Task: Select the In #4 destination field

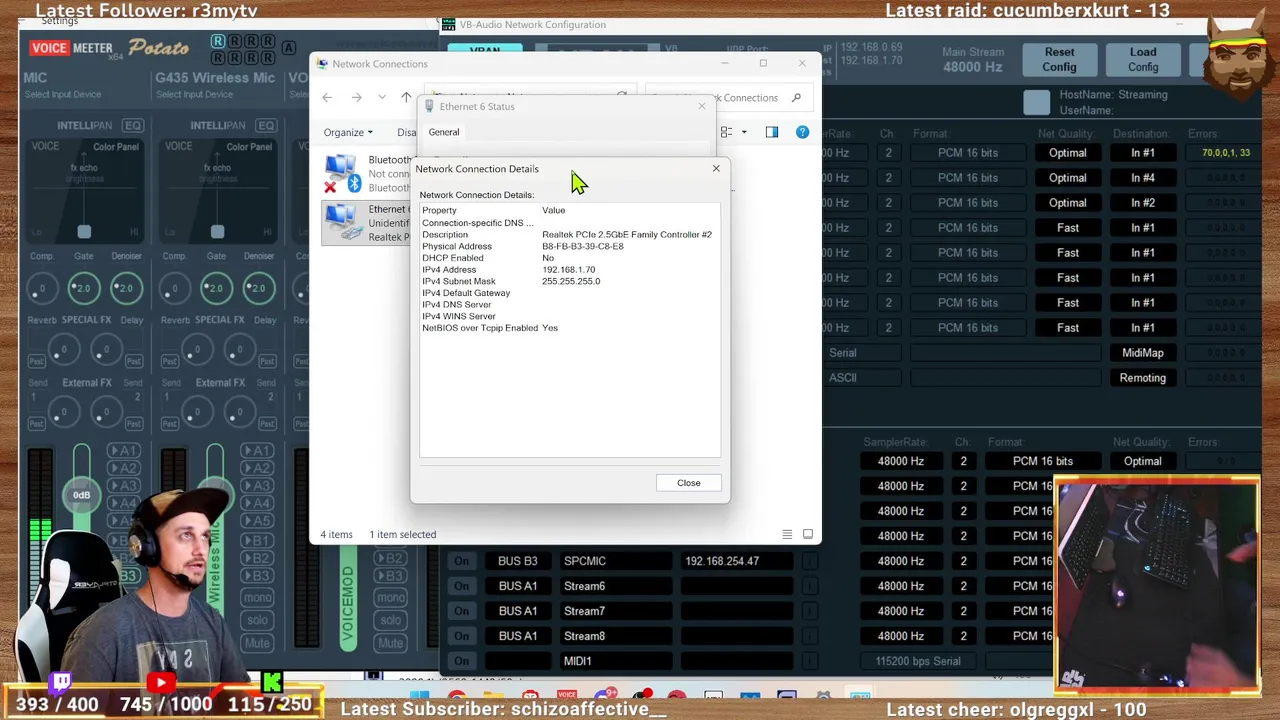Action: pos(1143,178)
